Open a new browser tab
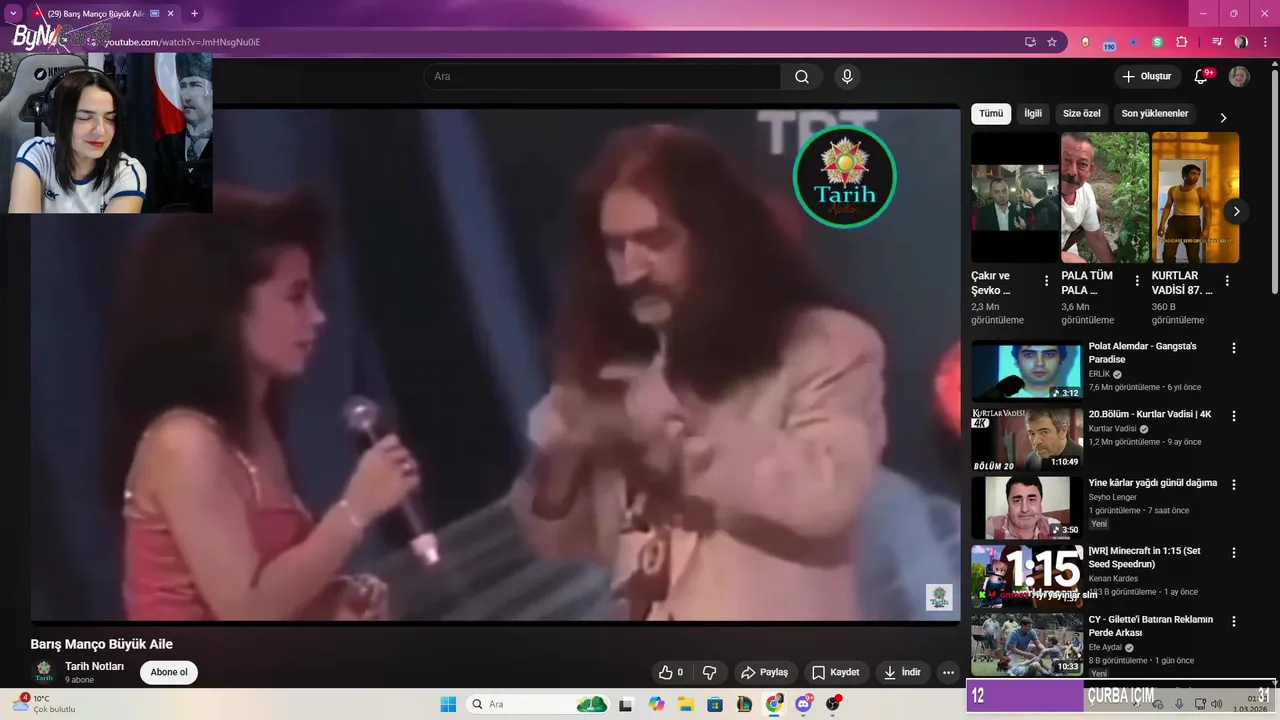 194,13
